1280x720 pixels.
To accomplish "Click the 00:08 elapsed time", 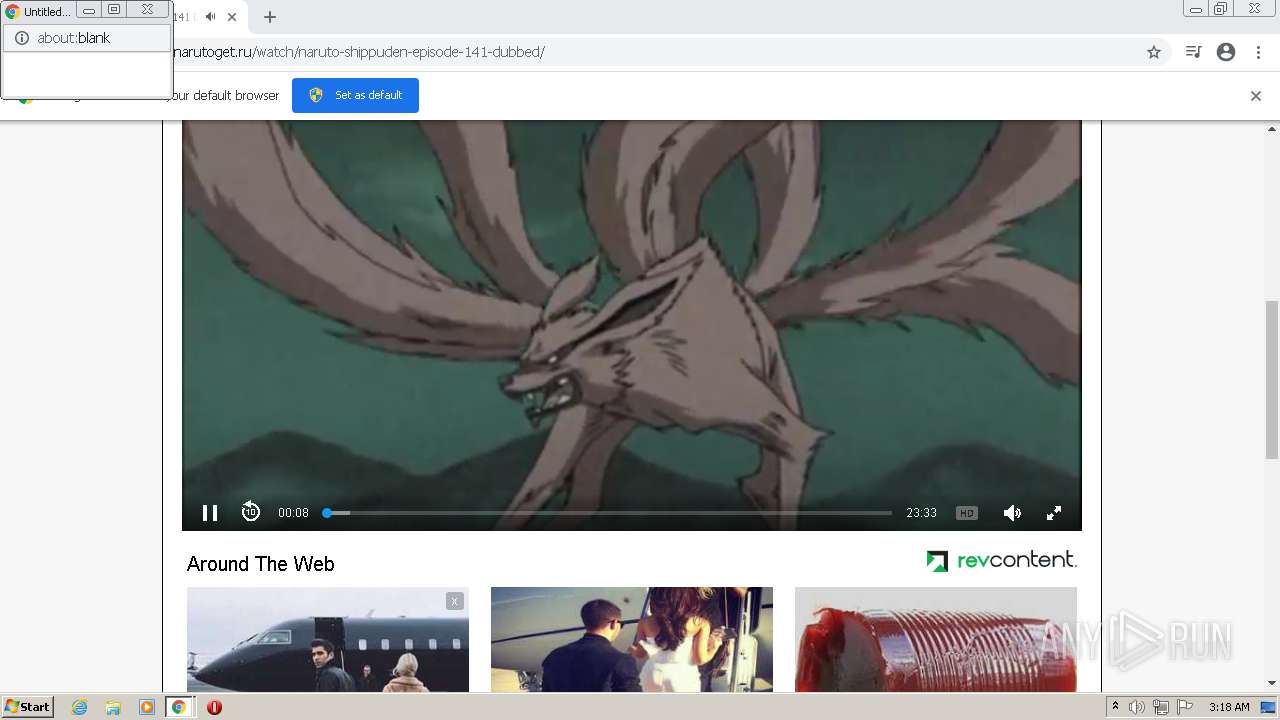I will pyautogui.click(x=293, y=513).
